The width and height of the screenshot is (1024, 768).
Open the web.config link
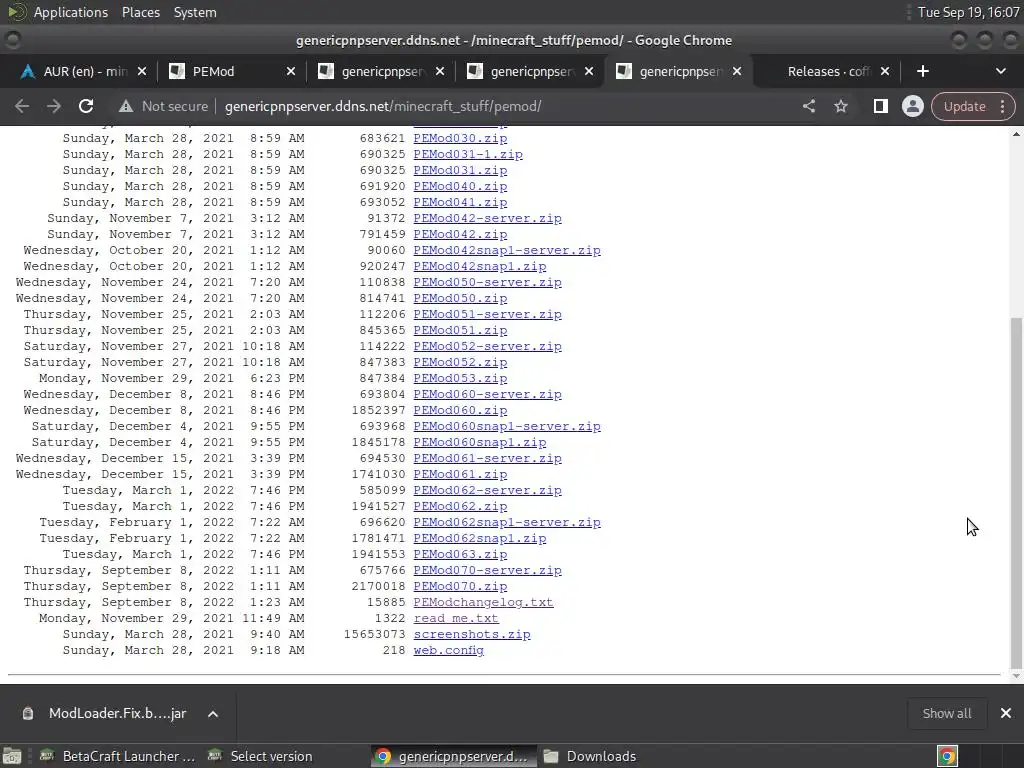[x=449, y=650]
